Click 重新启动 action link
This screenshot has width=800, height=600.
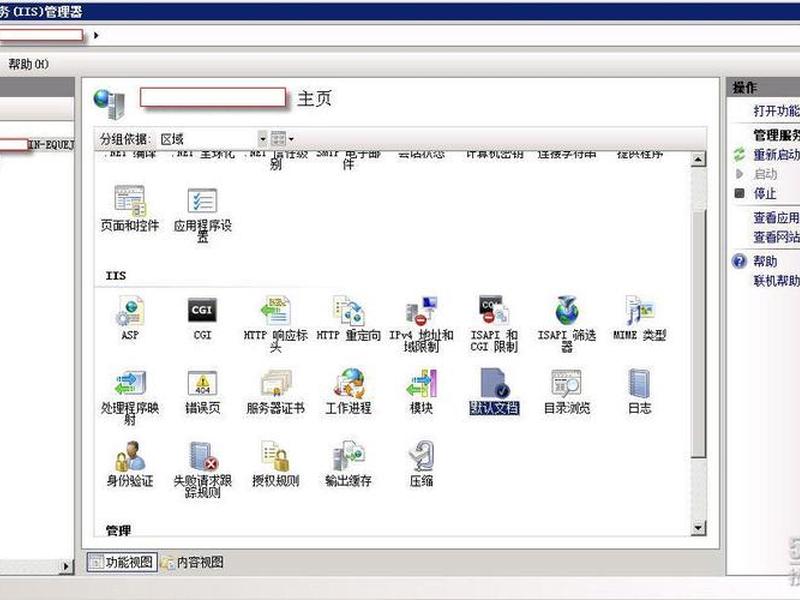[x=777, y=155]
